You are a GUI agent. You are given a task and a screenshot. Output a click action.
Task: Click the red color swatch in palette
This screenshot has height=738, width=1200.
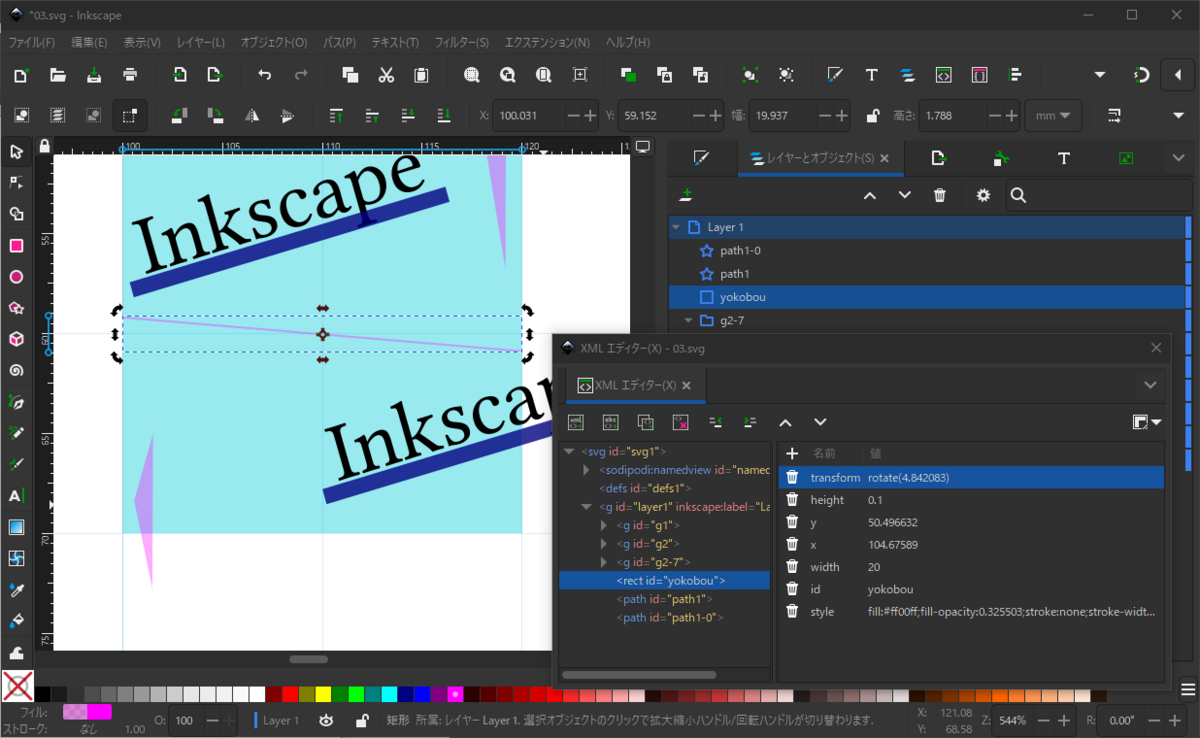[x=289, y=694]
